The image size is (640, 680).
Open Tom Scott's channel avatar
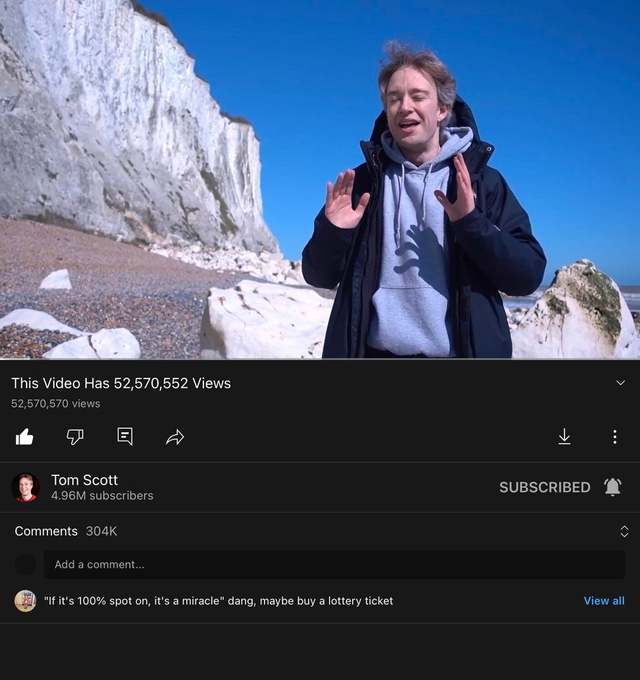(26, 487)
